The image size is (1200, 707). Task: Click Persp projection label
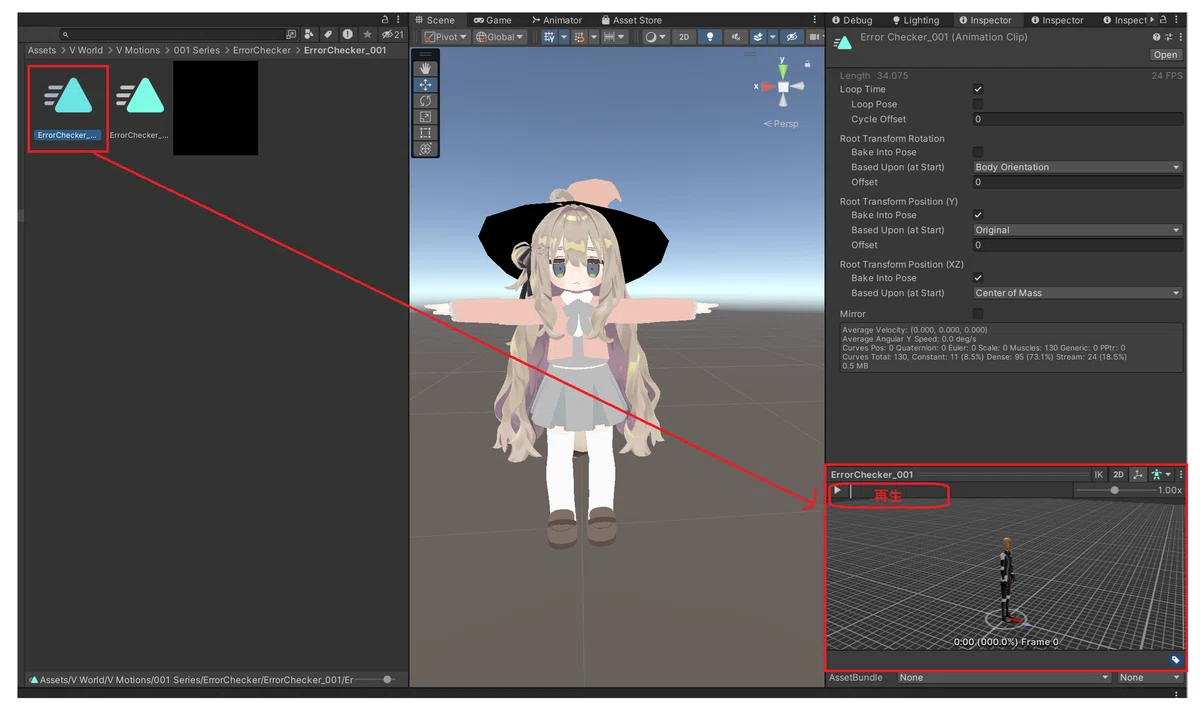point(781,124)
